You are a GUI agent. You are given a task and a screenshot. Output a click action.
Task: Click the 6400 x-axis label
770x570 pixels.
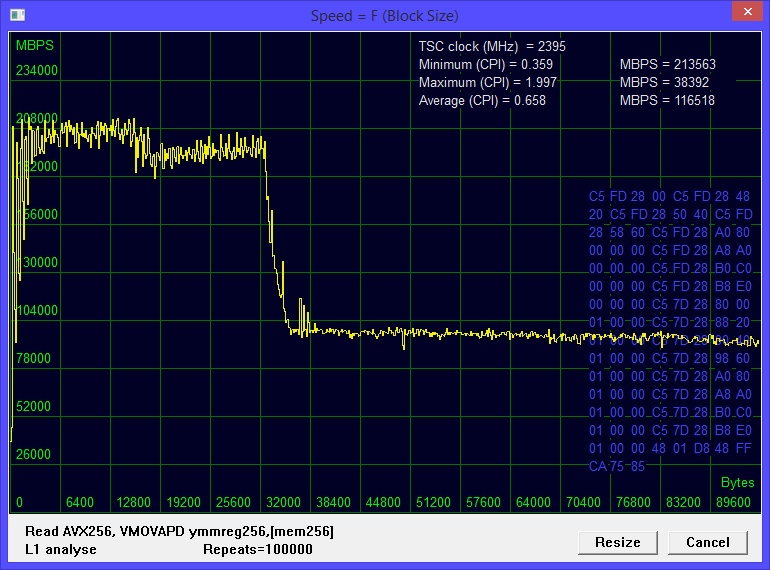coord(80,503)
